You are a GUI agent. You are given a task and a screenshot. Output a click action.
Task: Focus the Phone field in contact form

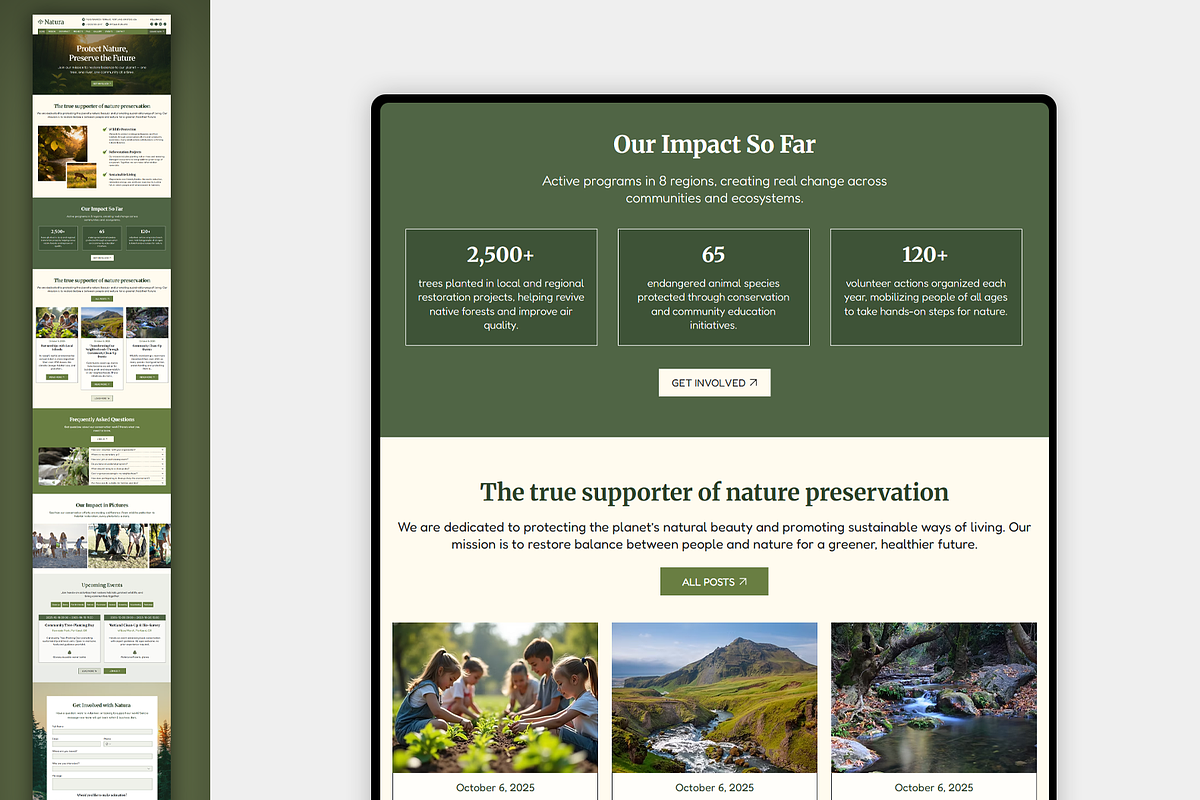[128, 744]
